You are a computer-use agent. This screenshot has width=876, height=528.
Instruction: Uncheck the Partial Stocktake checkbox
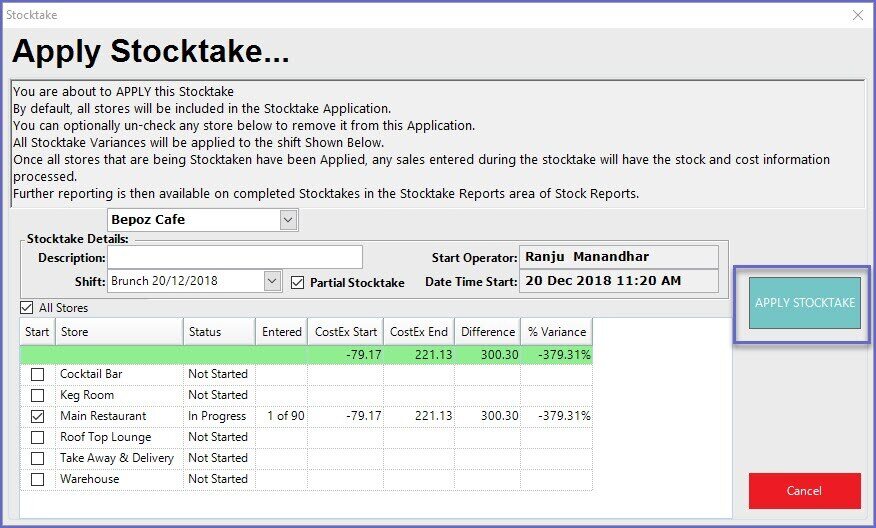click(298, 283)
